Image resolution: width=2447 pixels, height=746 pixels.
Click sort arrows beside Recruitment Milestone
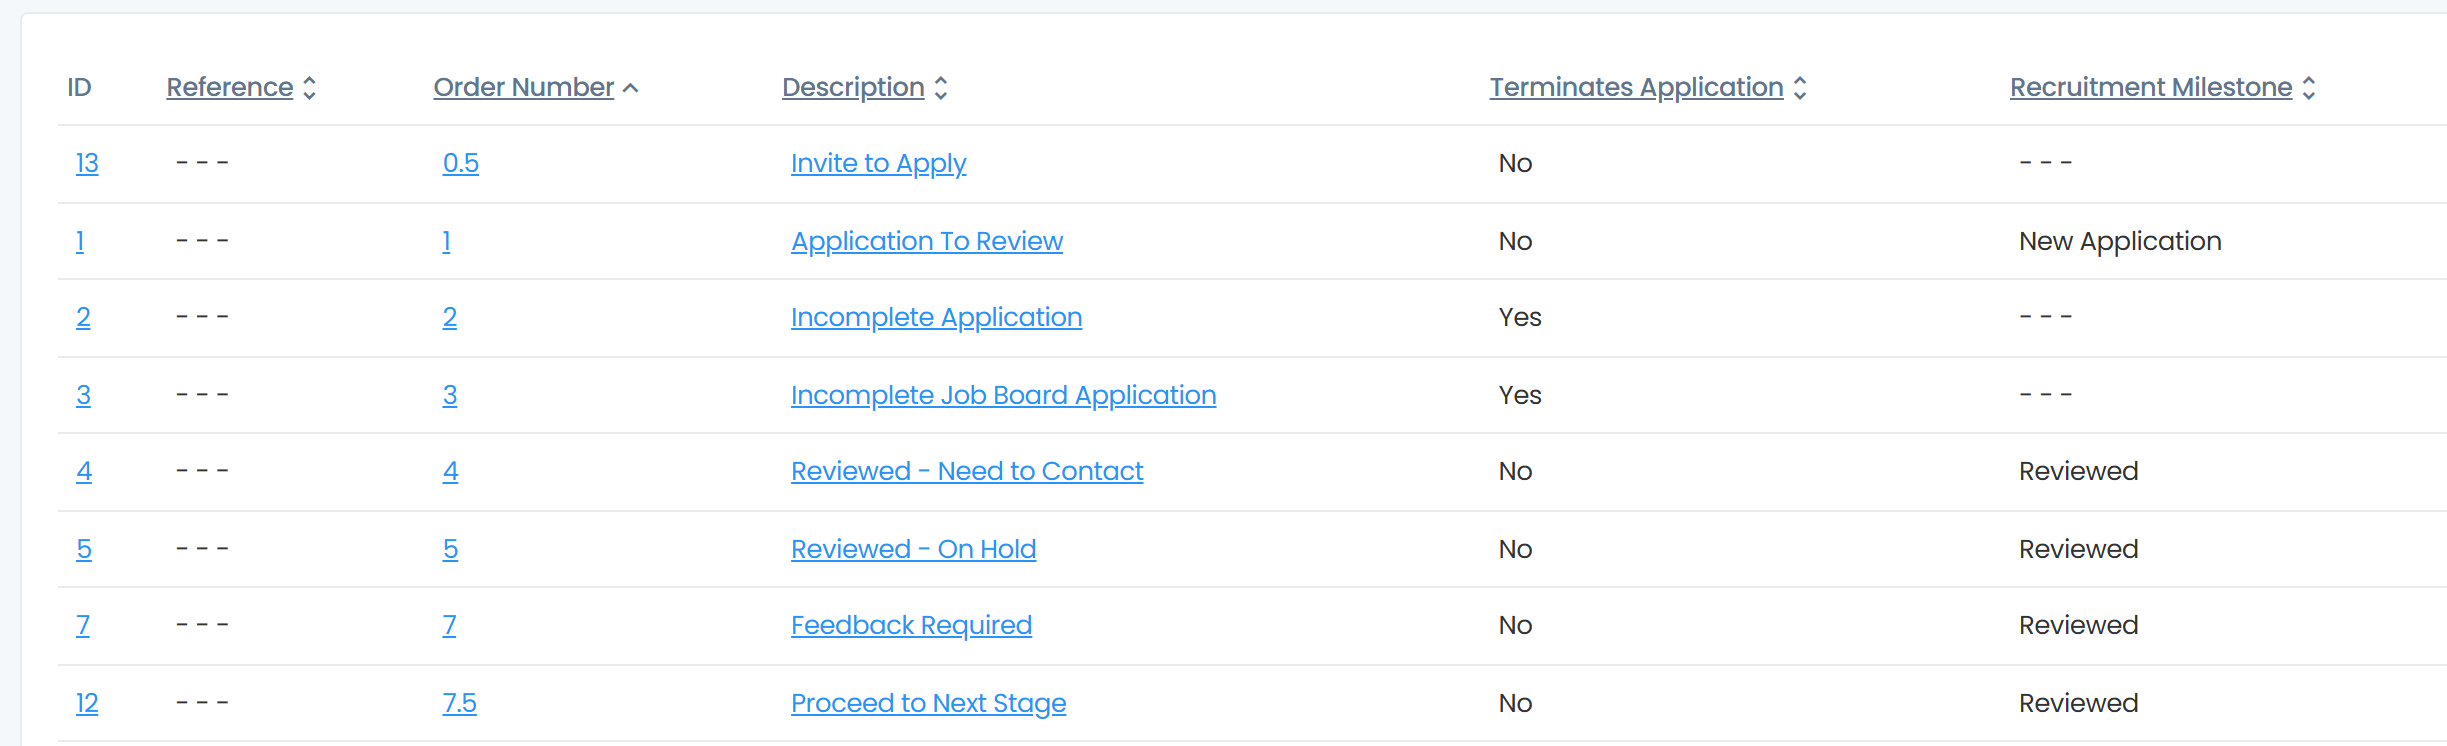[x=2309, y=88]
